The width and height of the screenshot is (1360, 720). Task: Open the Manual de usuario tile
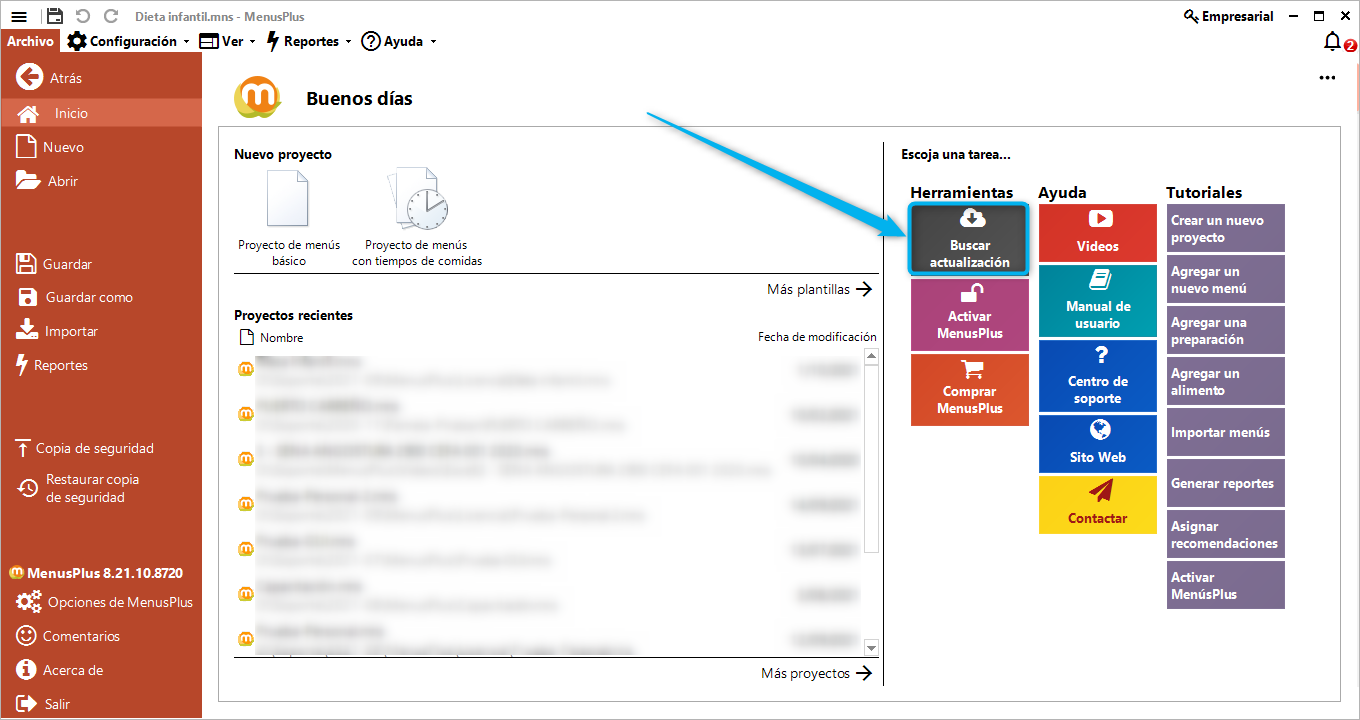tap(1098, 301)
